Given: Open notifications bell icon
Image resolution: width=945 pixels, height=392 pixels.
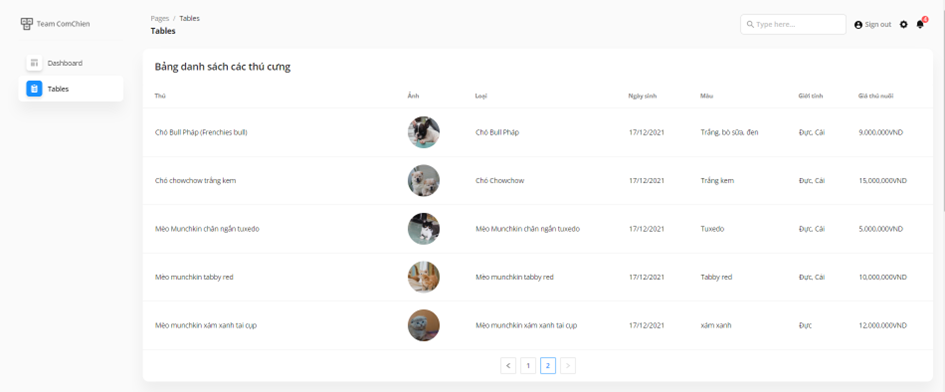Looking at the screenshot, I should (920, 24).
